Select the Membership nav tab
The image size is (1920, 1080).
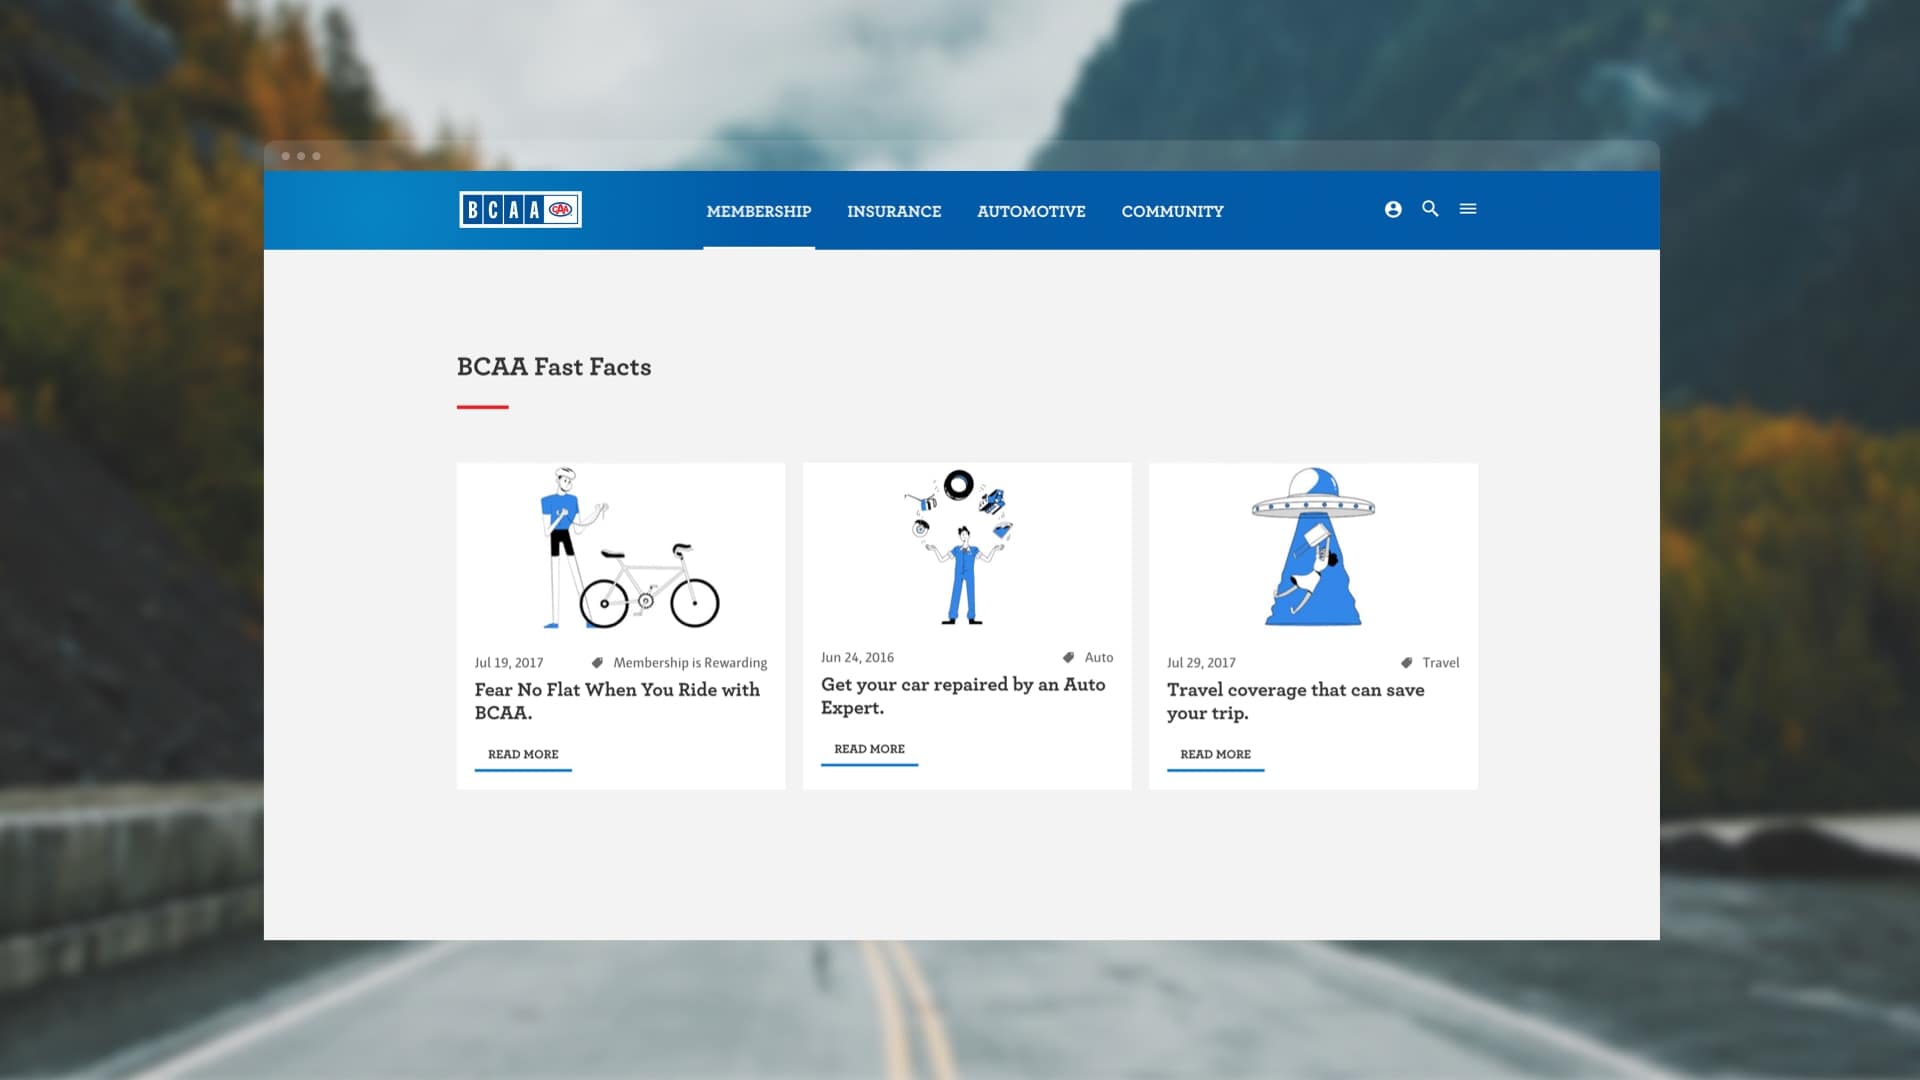pyautogui.click(x=758, y=211)
